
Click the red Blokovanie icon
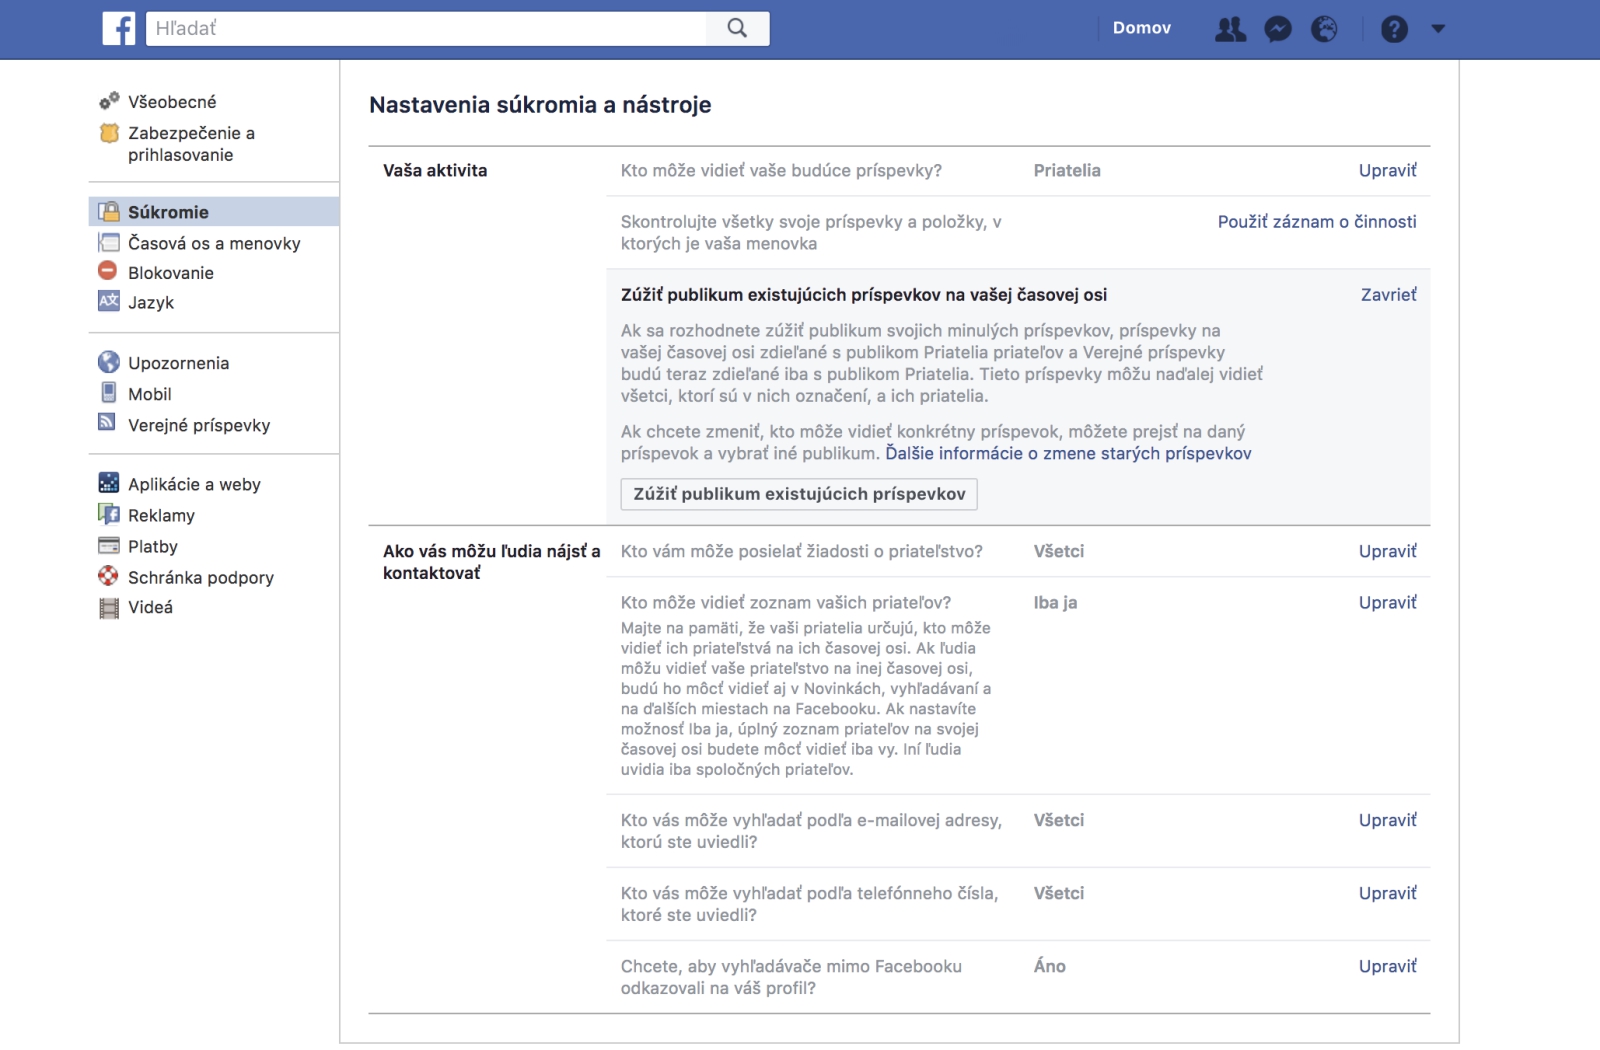coord(108,271)
